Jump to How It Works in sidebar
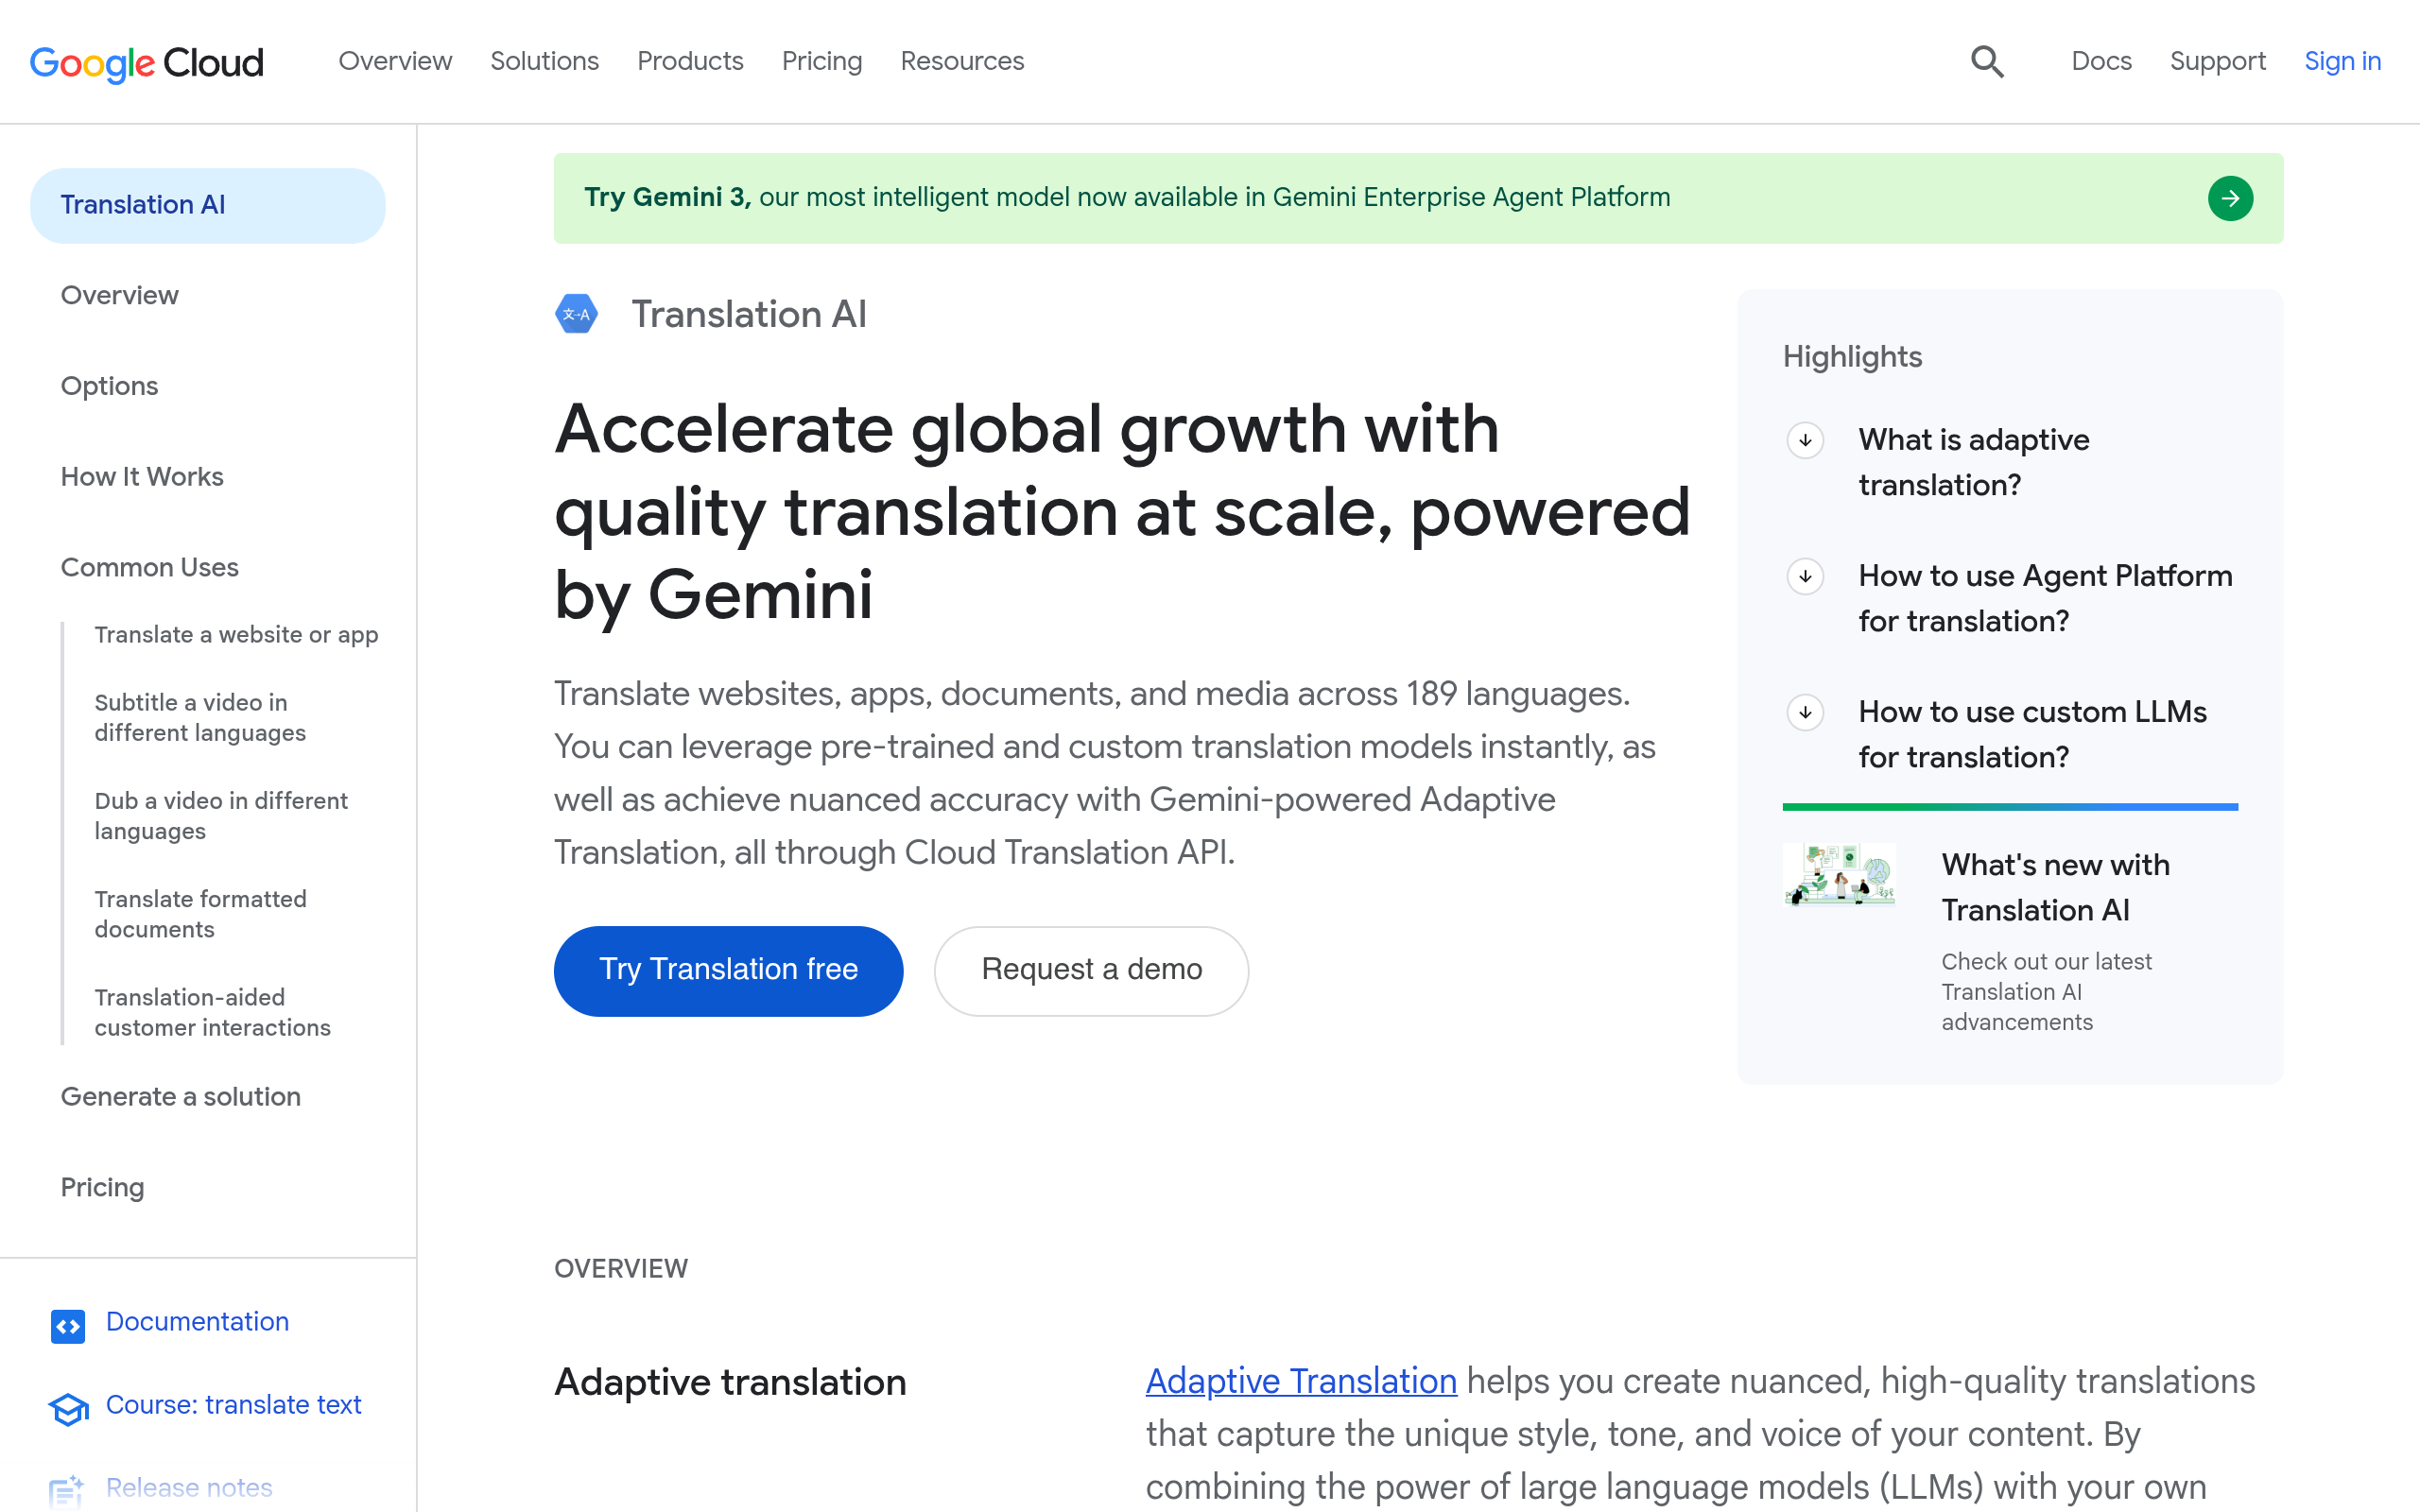The width and height of the screenshot is (2420, 1512). (142, 477)
